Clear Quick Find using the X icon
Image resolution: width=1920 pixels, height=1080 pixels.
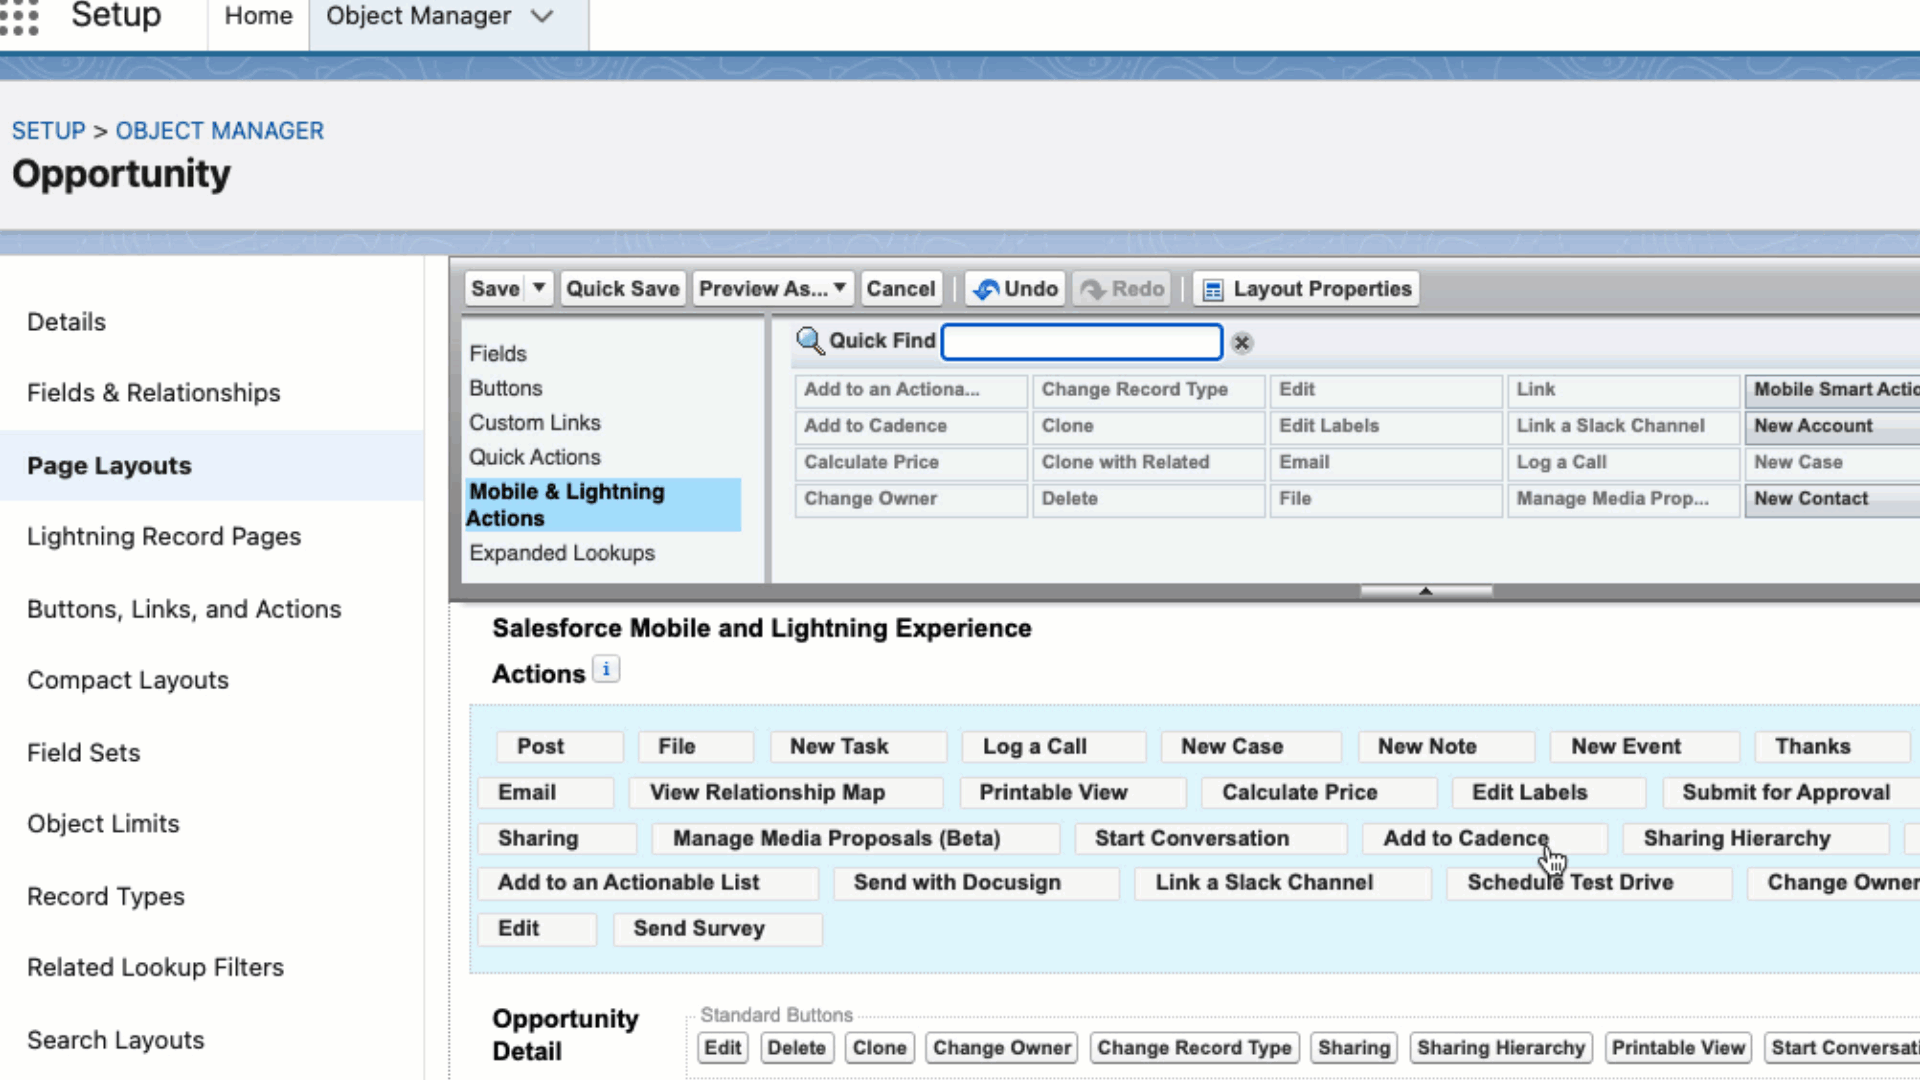pyautogui.click(x=1241, y=343)
